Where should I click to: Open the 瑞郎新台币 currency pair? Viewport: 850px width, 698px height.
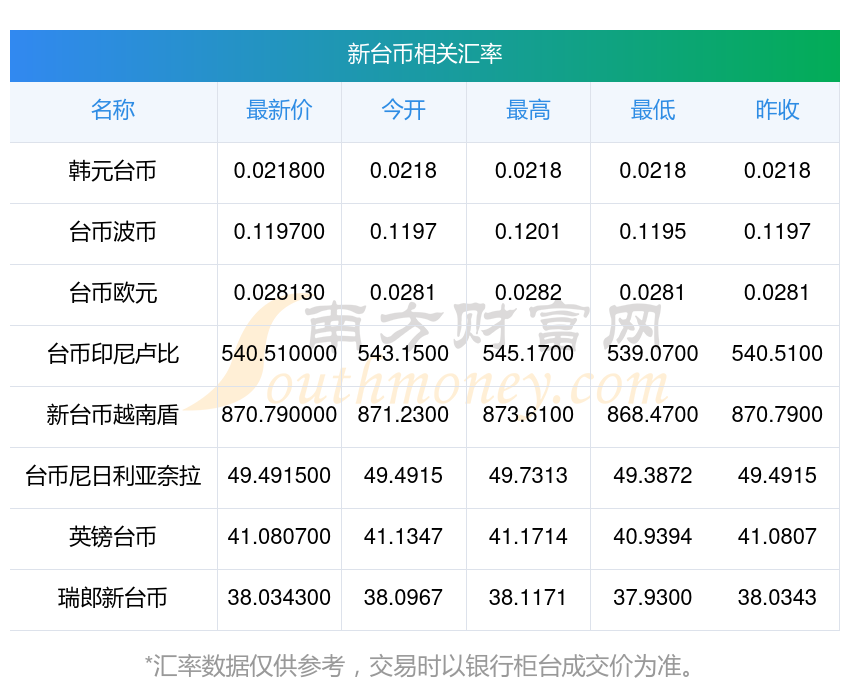113,598
